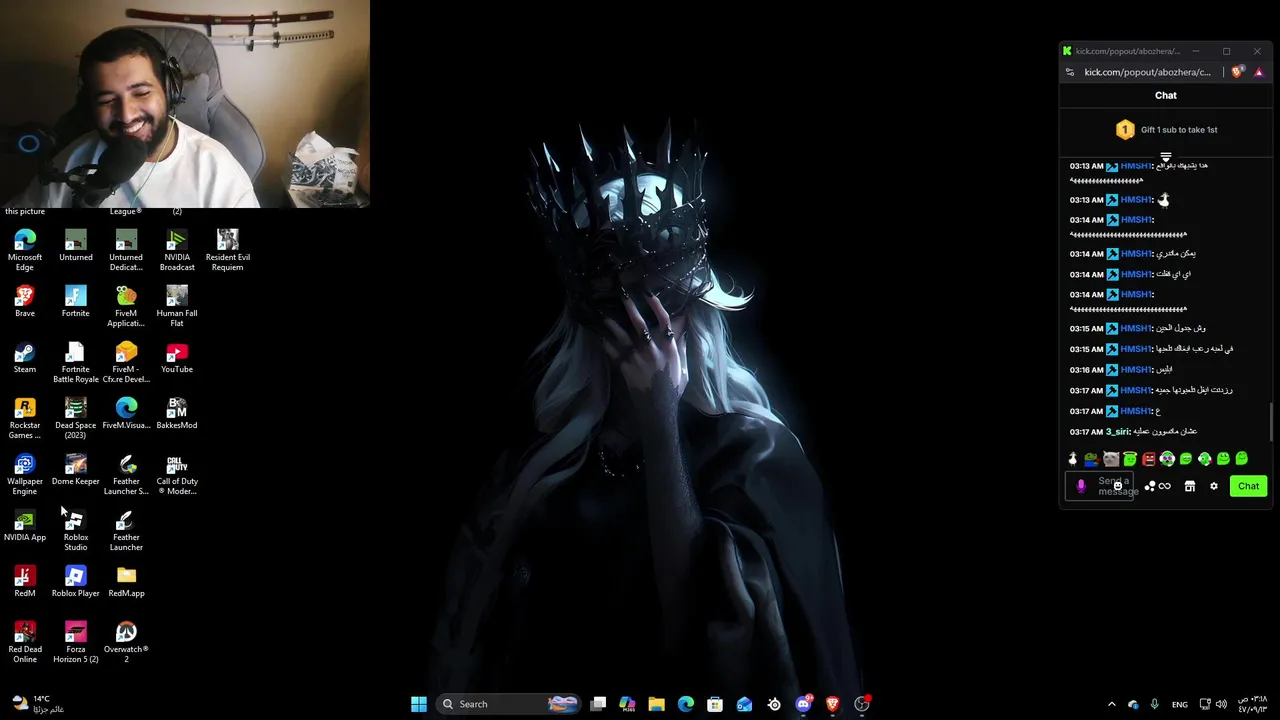Open the Roblox Studio shortcut
The image size is (1280, 720).
click(x=75, y=530)
